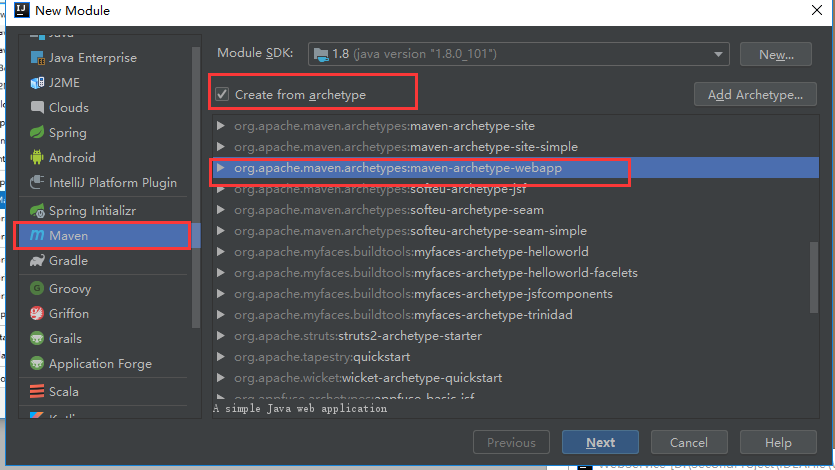835x470 pixels.
Task: Click the IntelliJ logo in title bar
Action: click(x=22, y=10)
